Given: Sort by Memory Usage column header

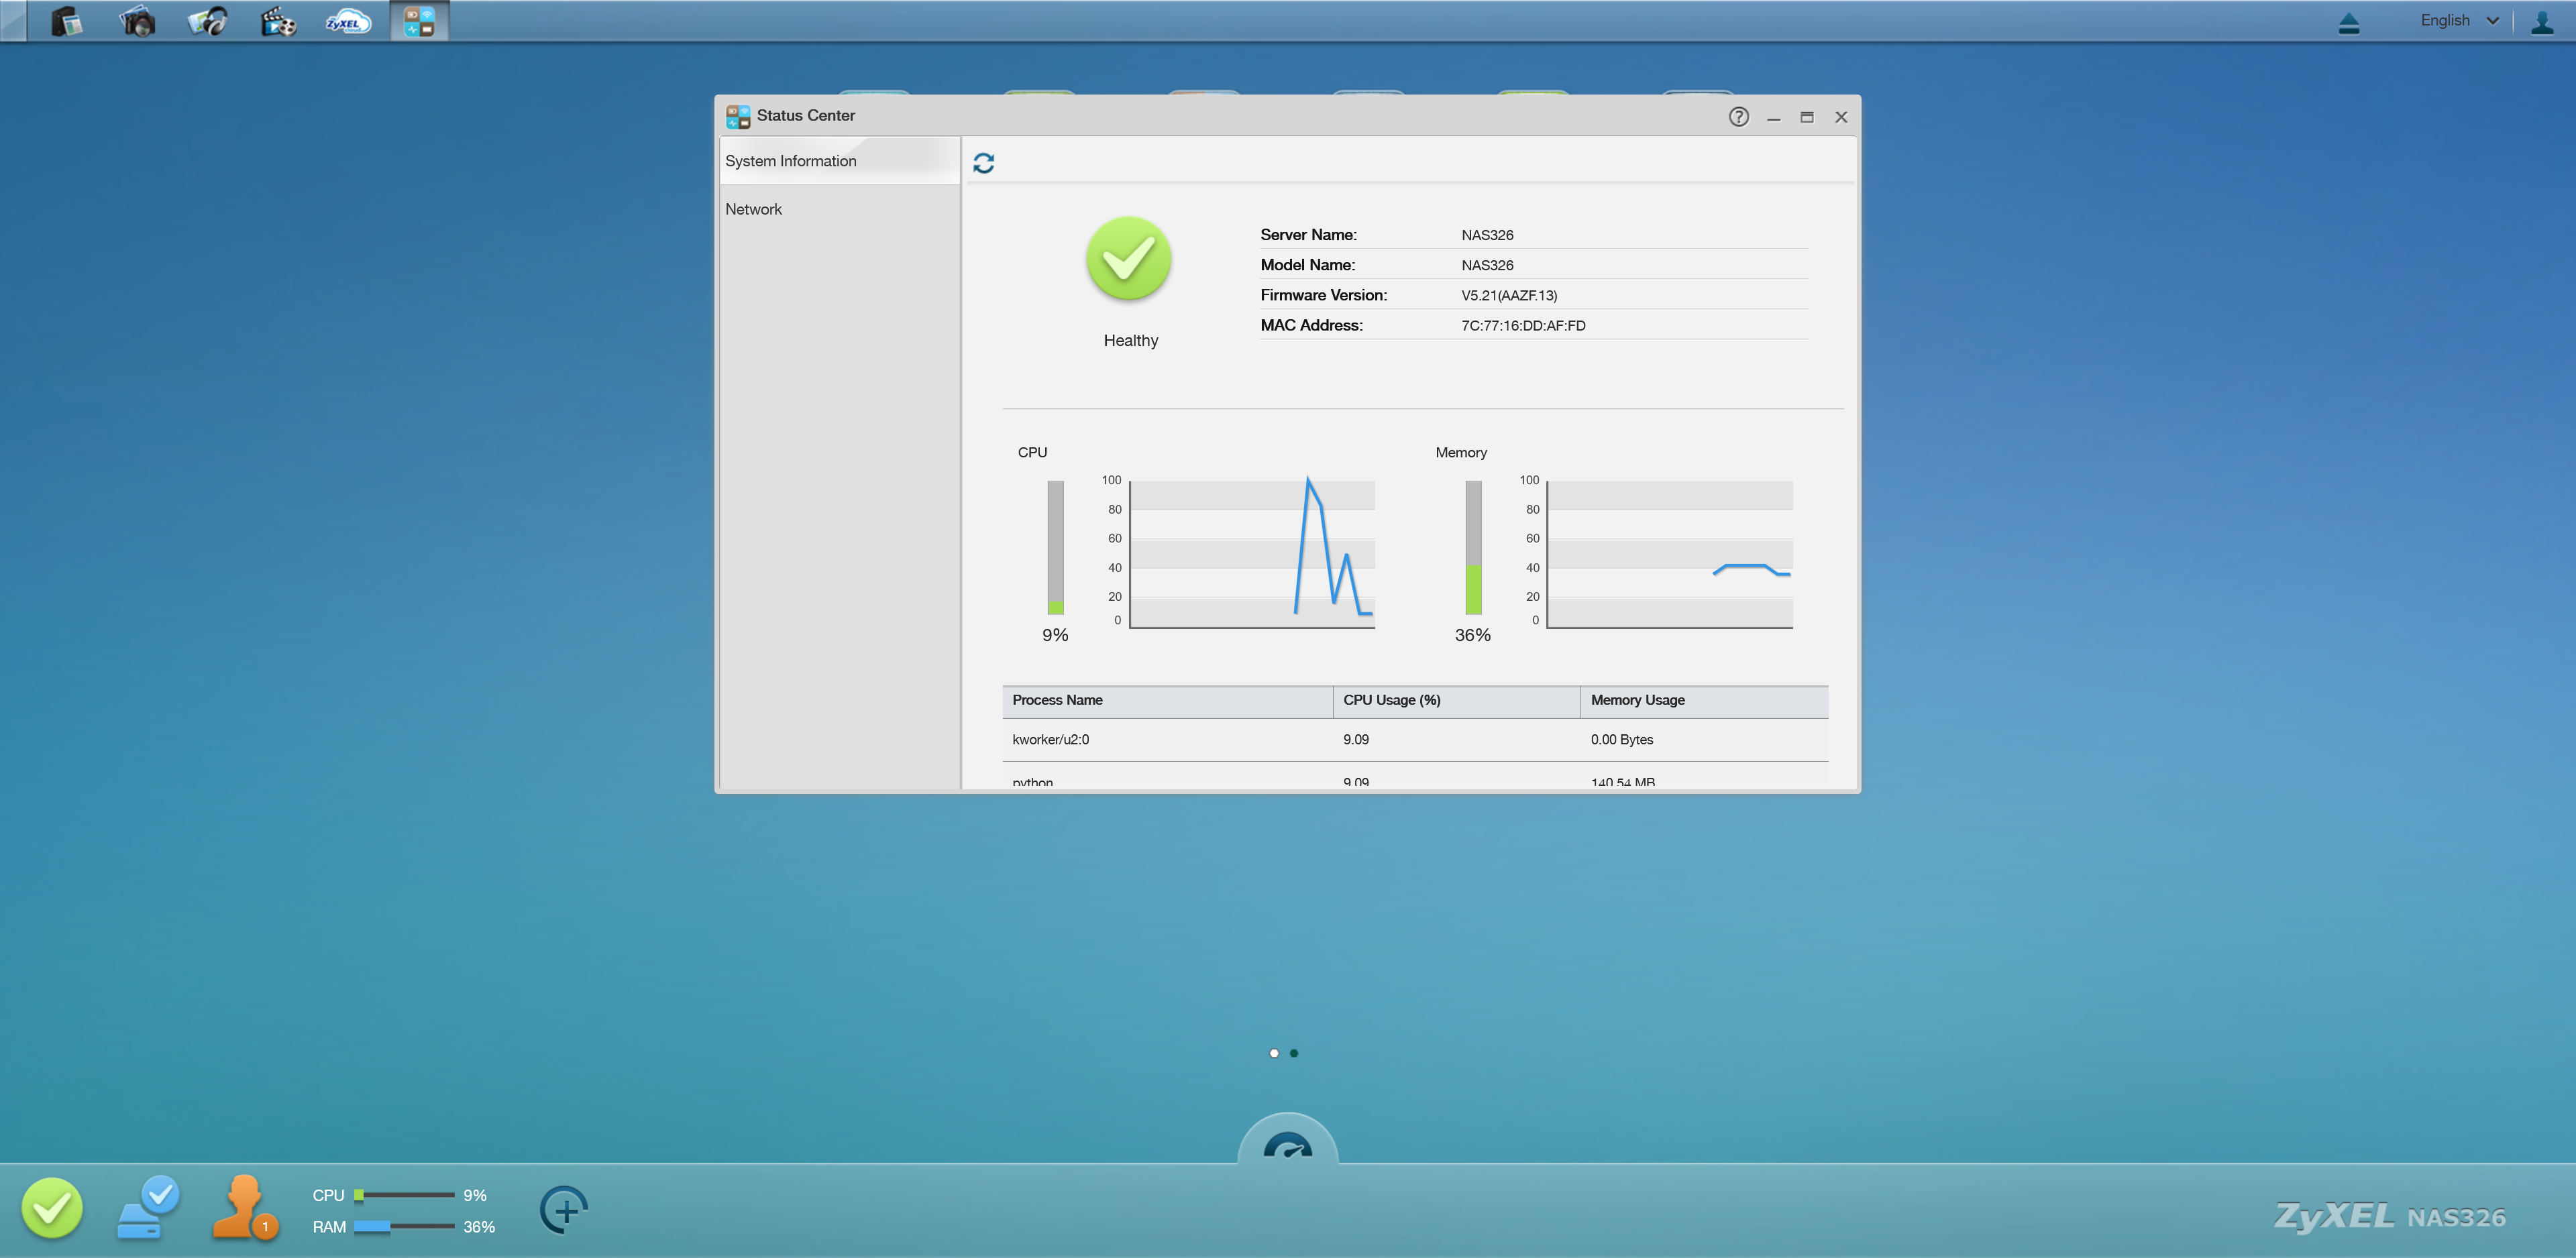Looking at the screenshot, I should tap(1704, 700).
